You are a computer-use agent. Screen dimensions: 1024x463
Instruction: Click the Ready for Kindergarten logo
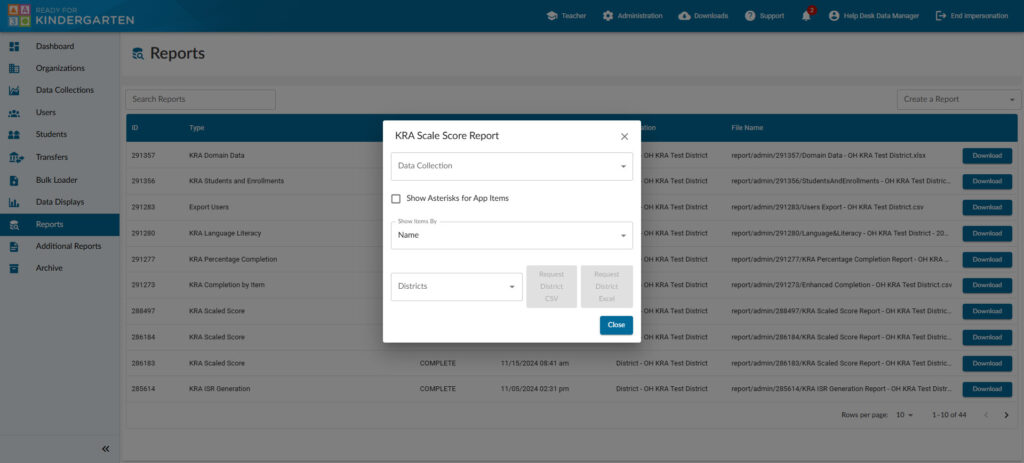coord(71,16)
